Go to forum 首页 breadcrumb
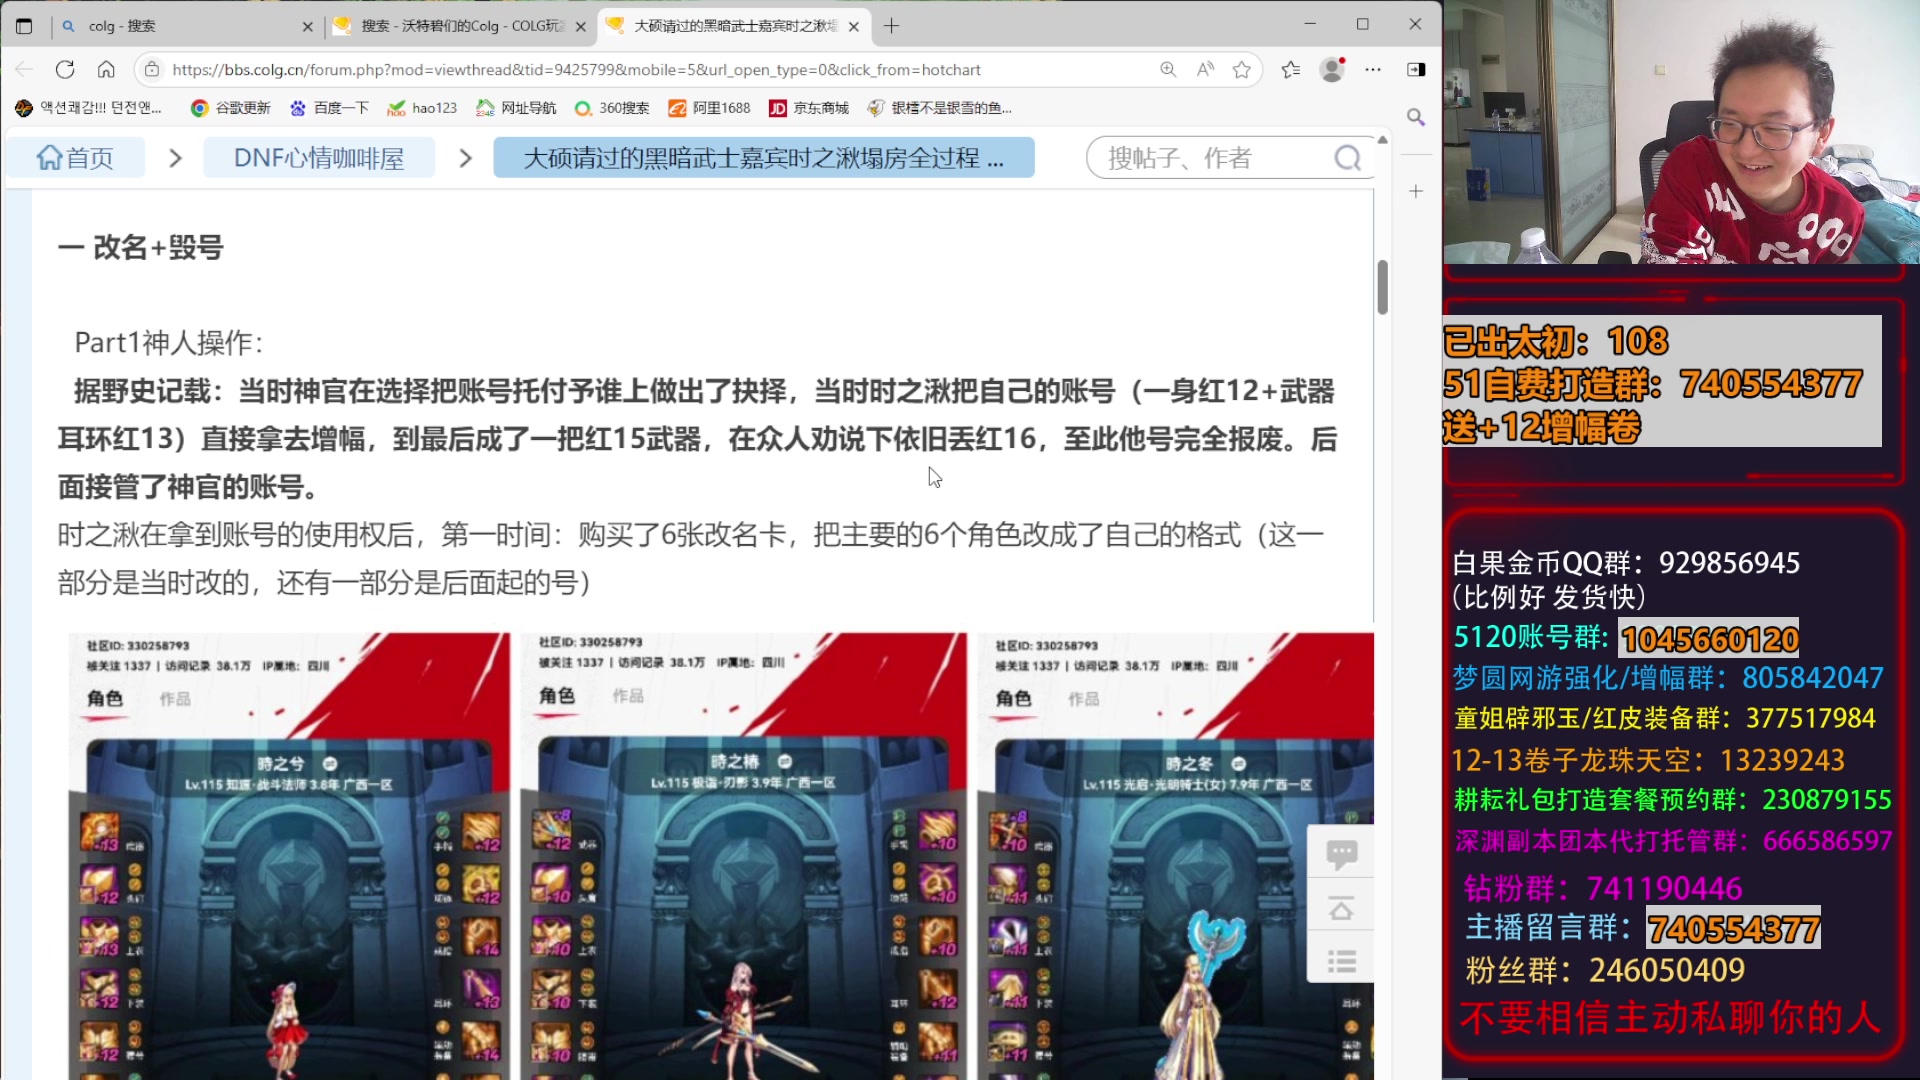 (x=76, y=158)
